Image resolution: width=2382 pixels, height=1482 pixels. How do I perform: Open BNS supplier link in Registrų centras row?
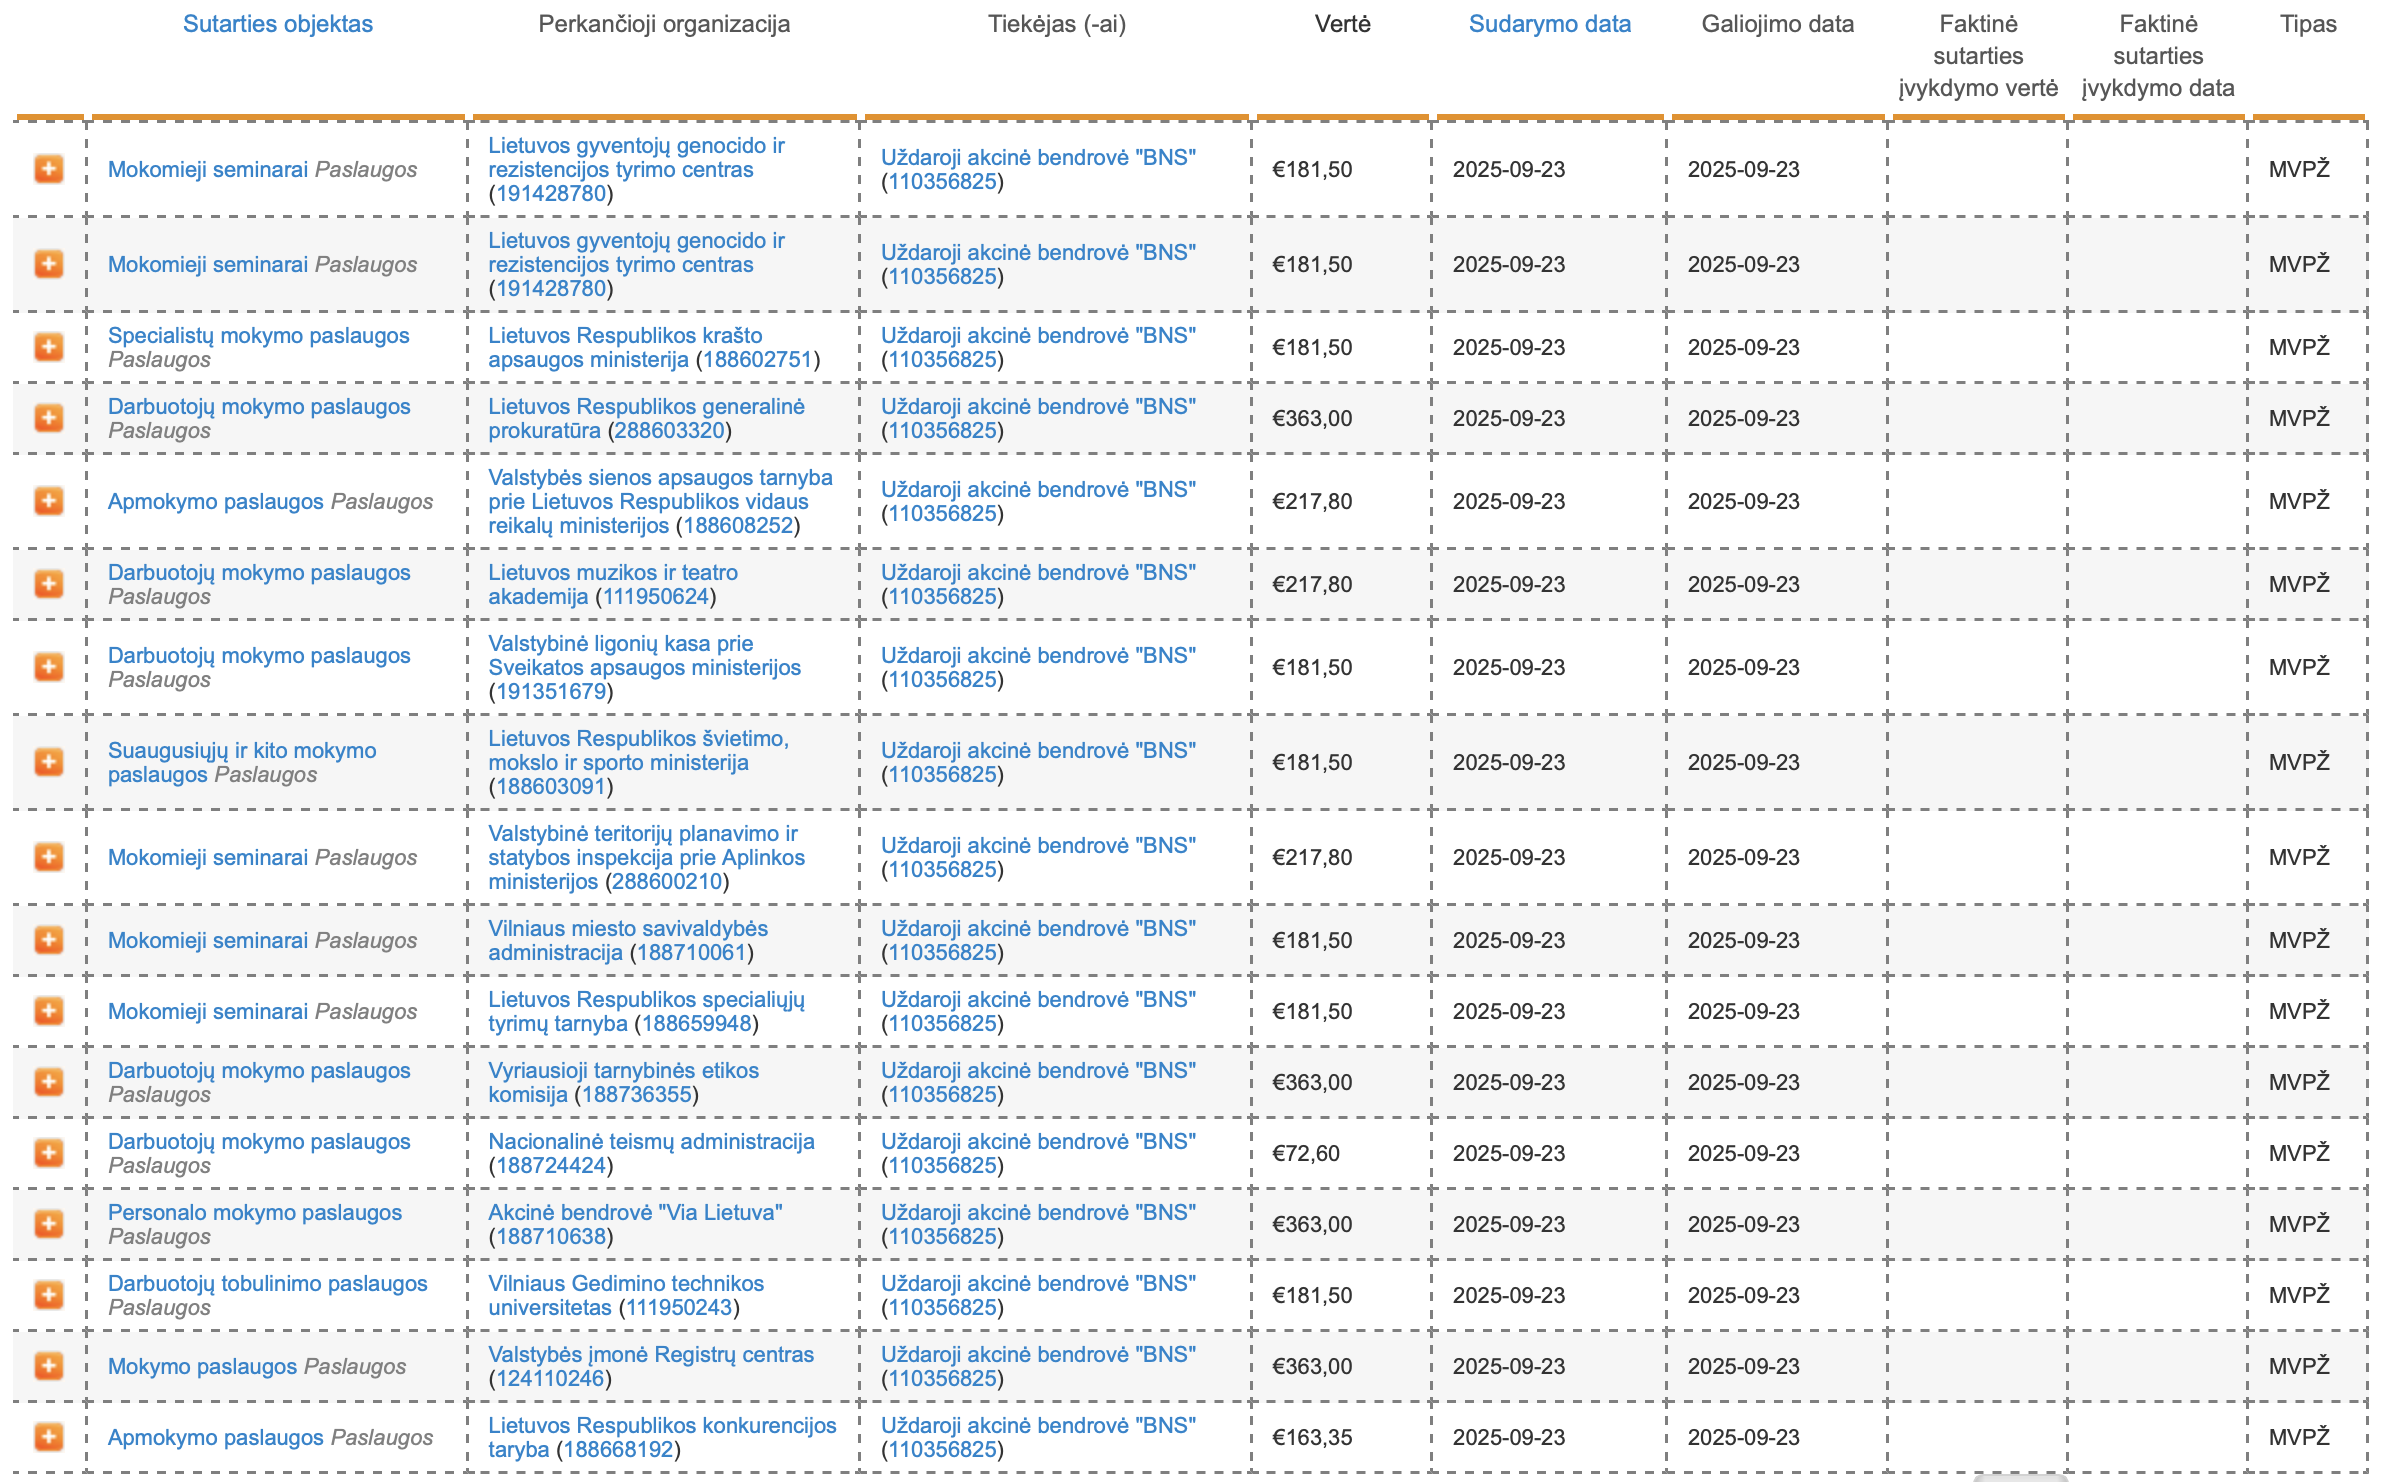coord(1038,1354)
